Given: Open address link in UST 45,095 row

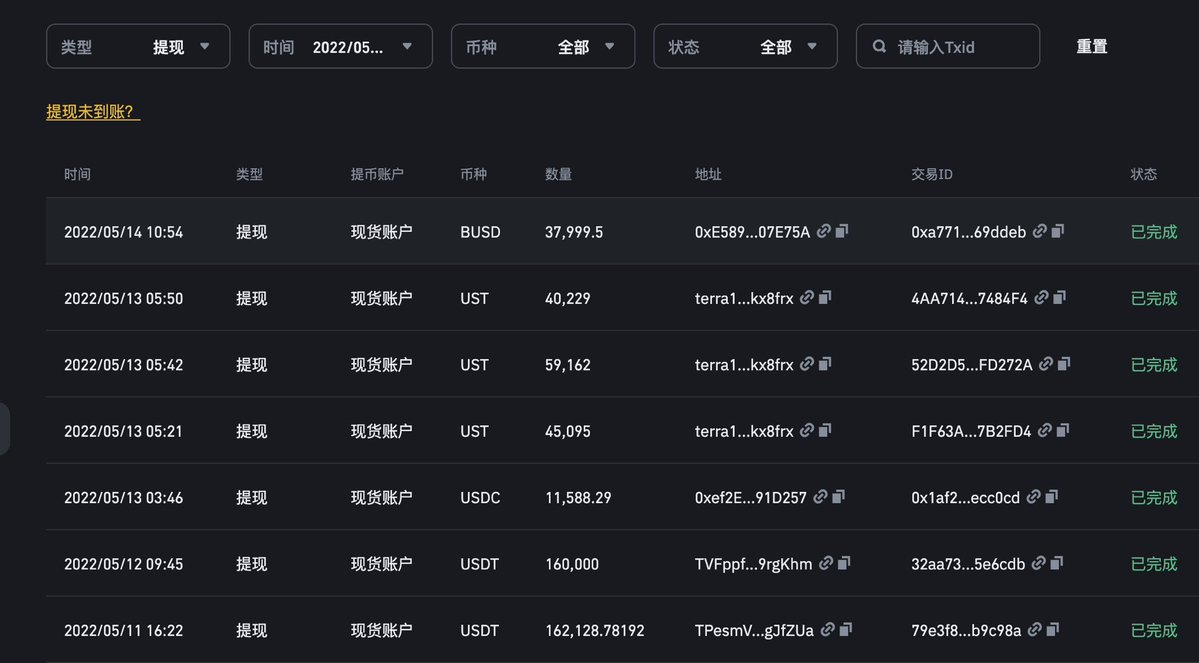Looking at the screenshot, I should point(807,431).
